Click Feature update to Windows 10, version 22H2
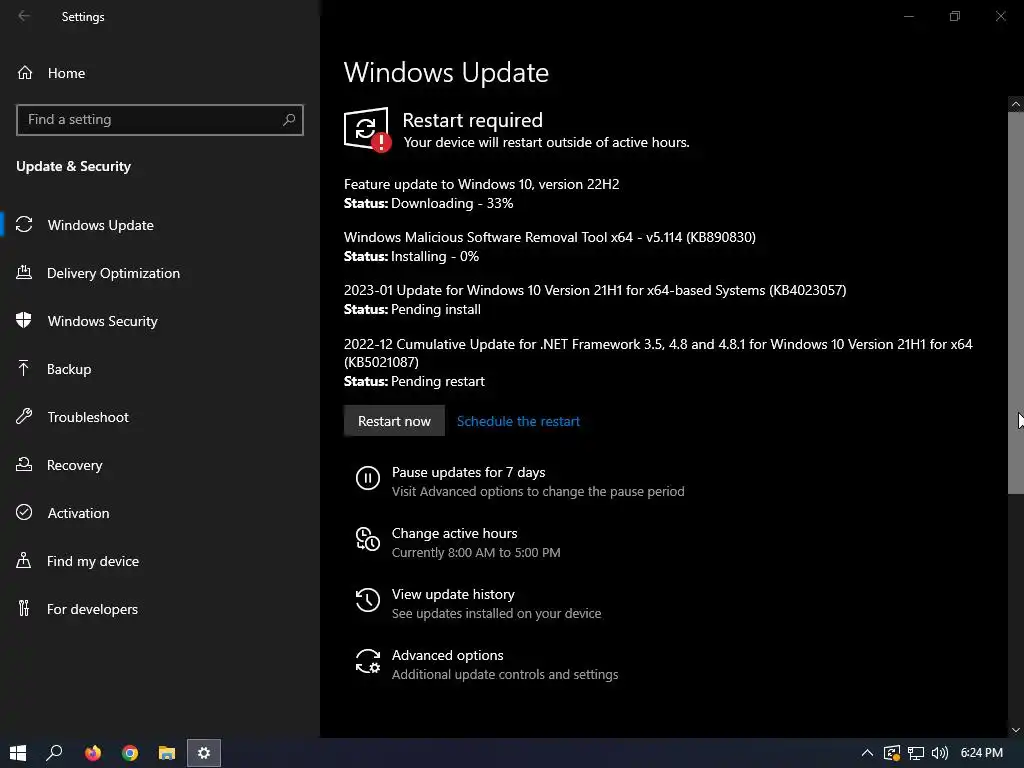The width and height of the screenshot is (1024, 768). pyautogui.click(x=481, y=184)
